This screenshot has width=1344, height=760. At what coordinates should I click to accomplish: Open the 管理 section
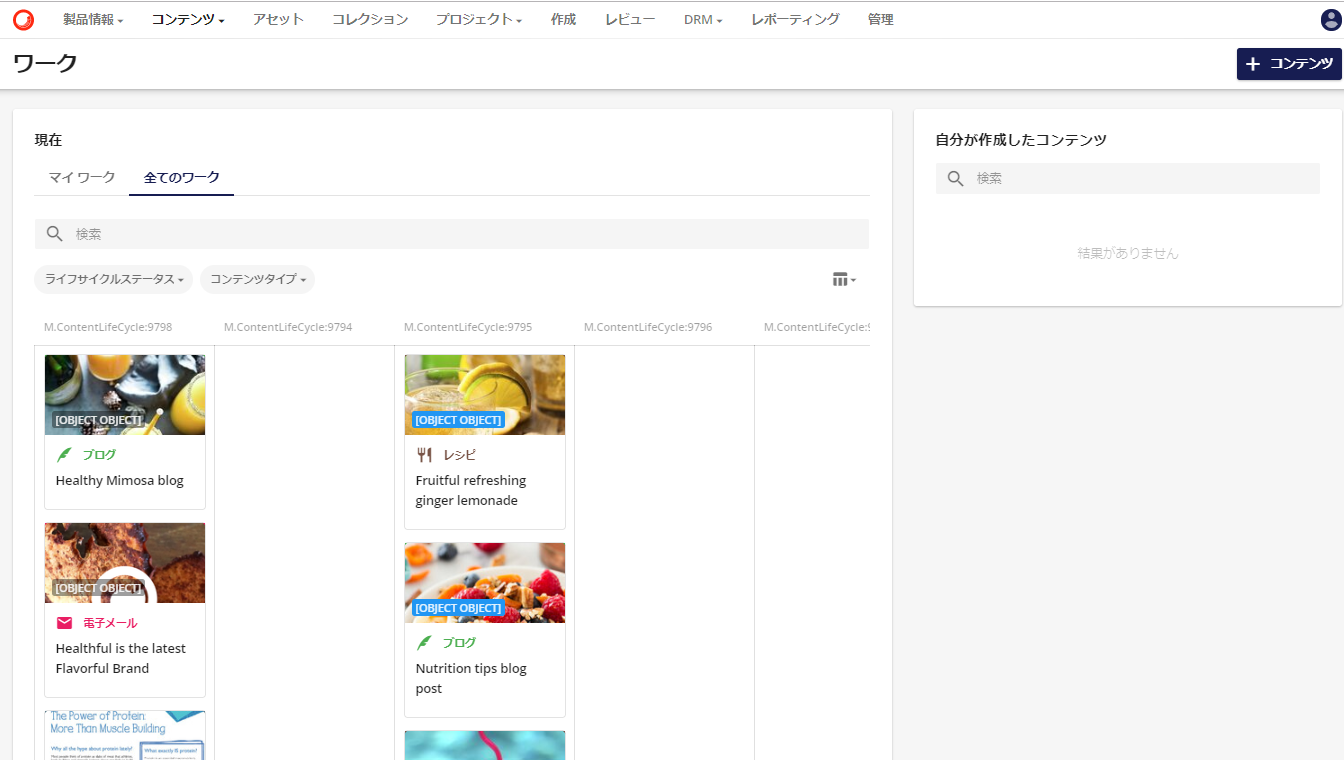tap(881, 19)
